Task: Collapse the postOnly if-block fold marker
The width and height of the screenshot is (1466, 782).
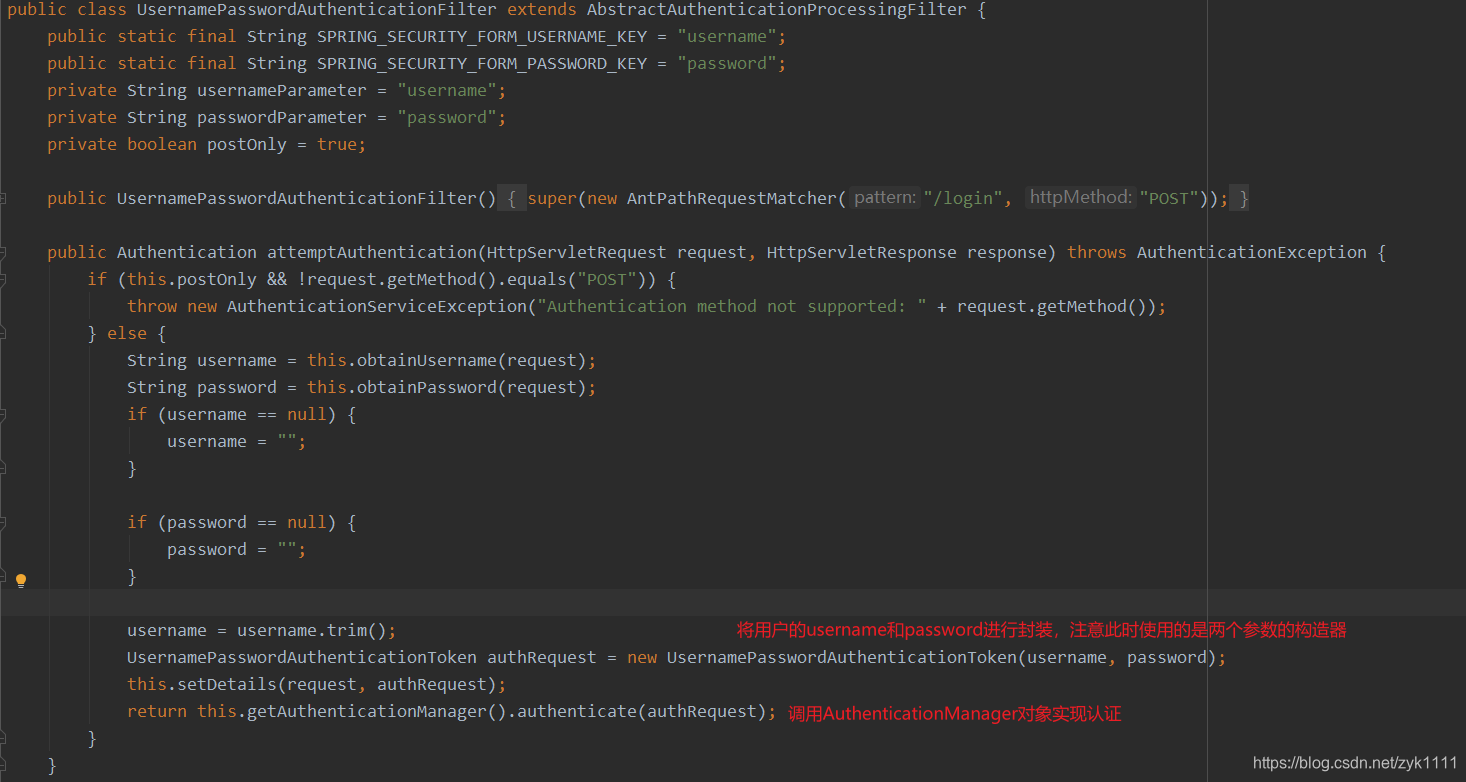Action: tap(3, 279)
